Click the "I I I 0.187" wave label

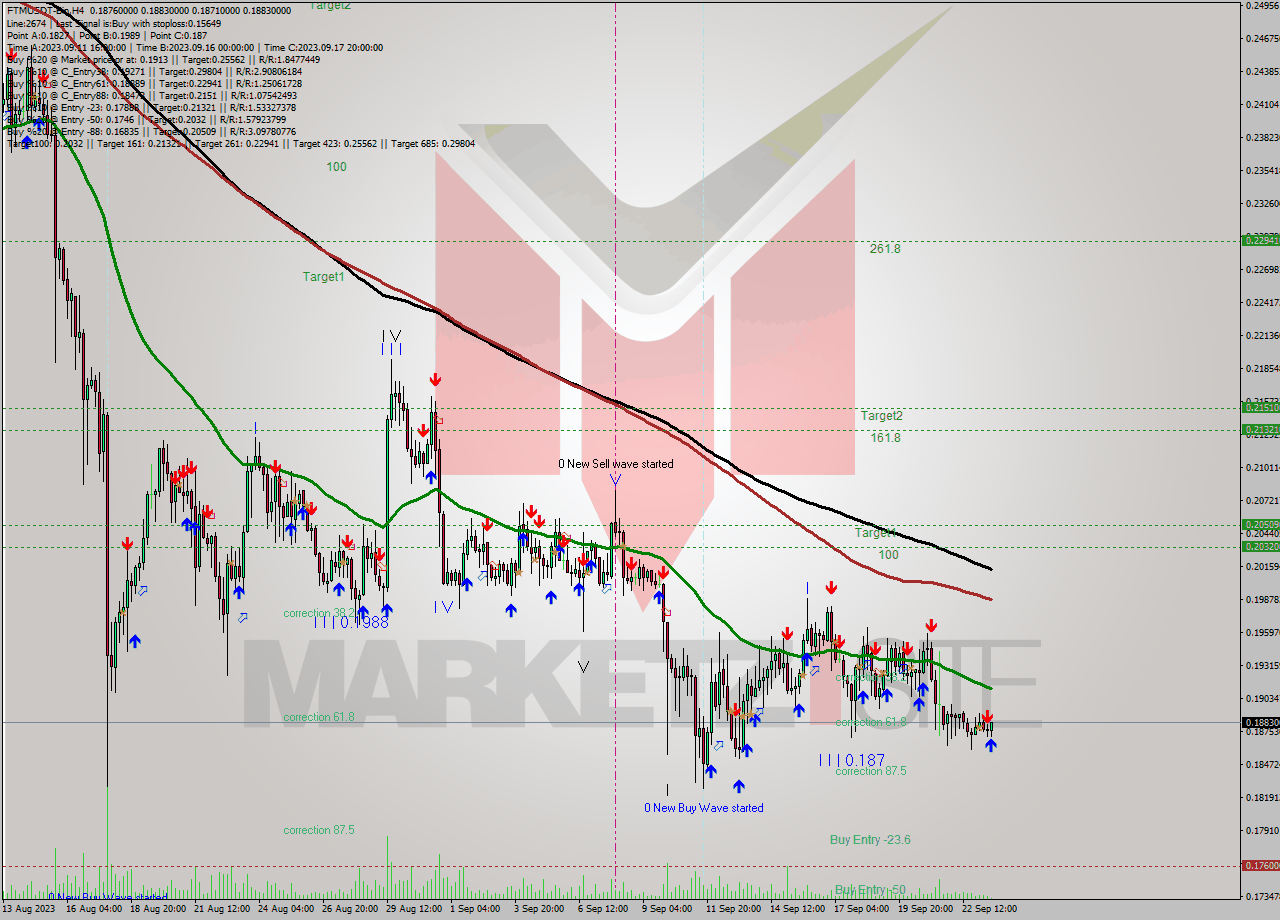click(x=852, y=760)
